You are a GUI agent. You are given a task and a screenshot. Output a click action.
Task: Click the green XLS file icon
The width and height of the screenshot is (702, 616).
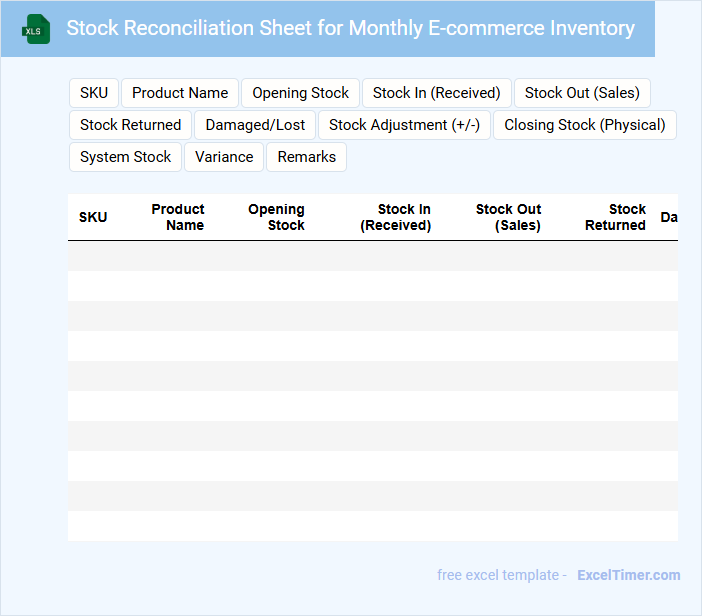pyautogui.click(x=36, y=29)
